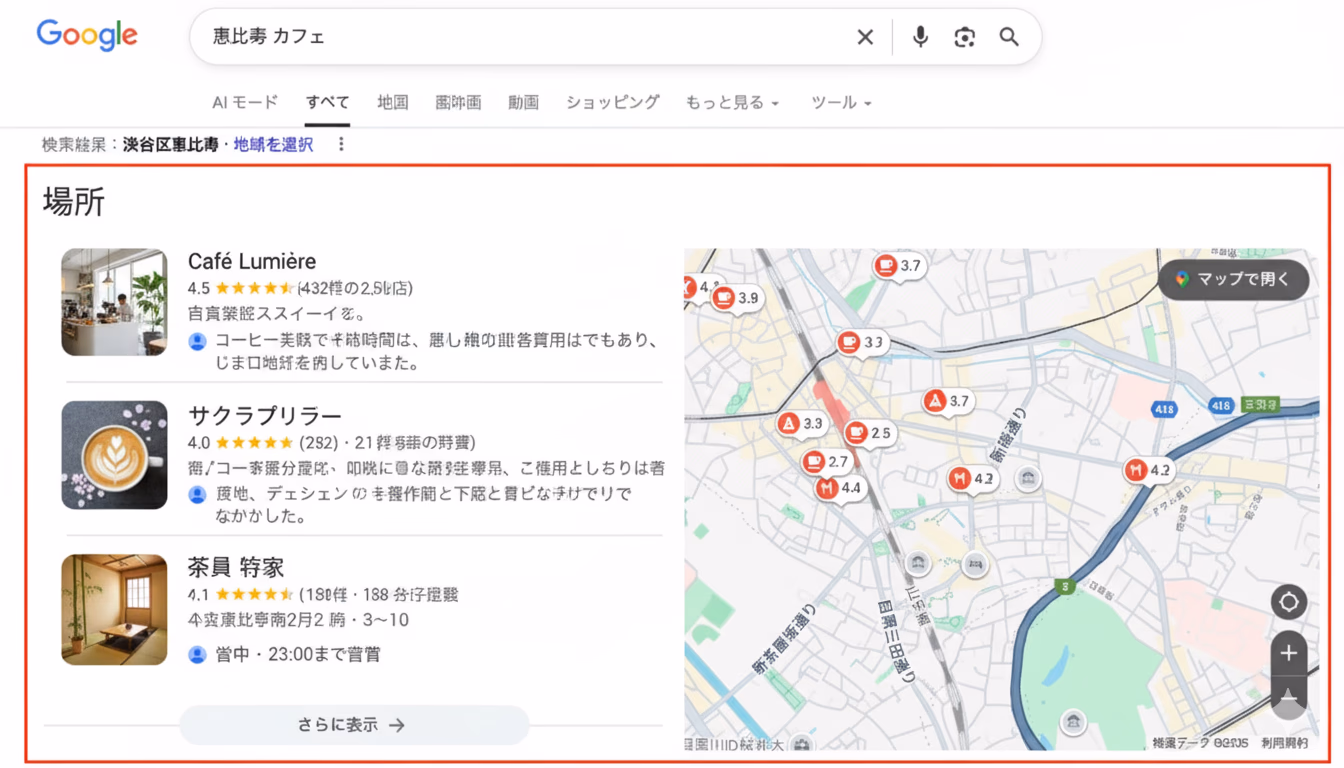The image size is (1344, 768).
Task: Select the 3.7 pin with coffee cup icon
Action: pos(898,265)
